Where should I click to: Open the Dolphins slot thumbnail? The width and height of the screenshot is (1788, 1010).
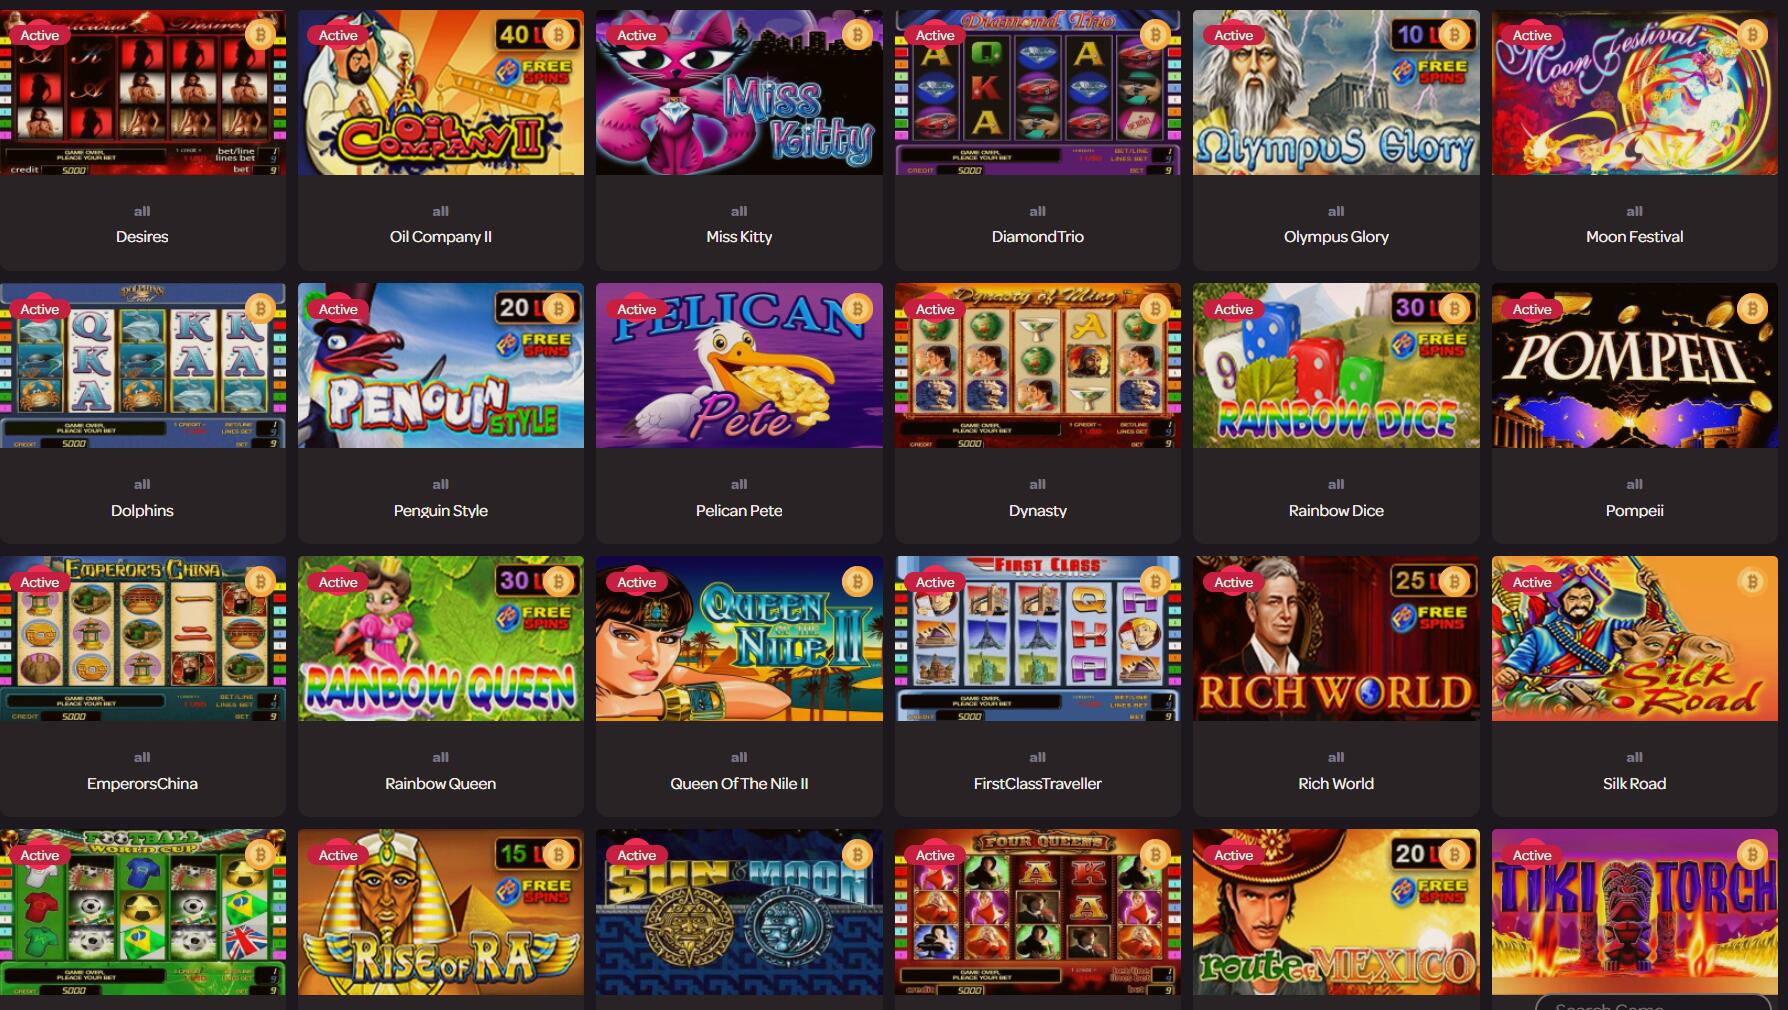[x=142, y=366]
